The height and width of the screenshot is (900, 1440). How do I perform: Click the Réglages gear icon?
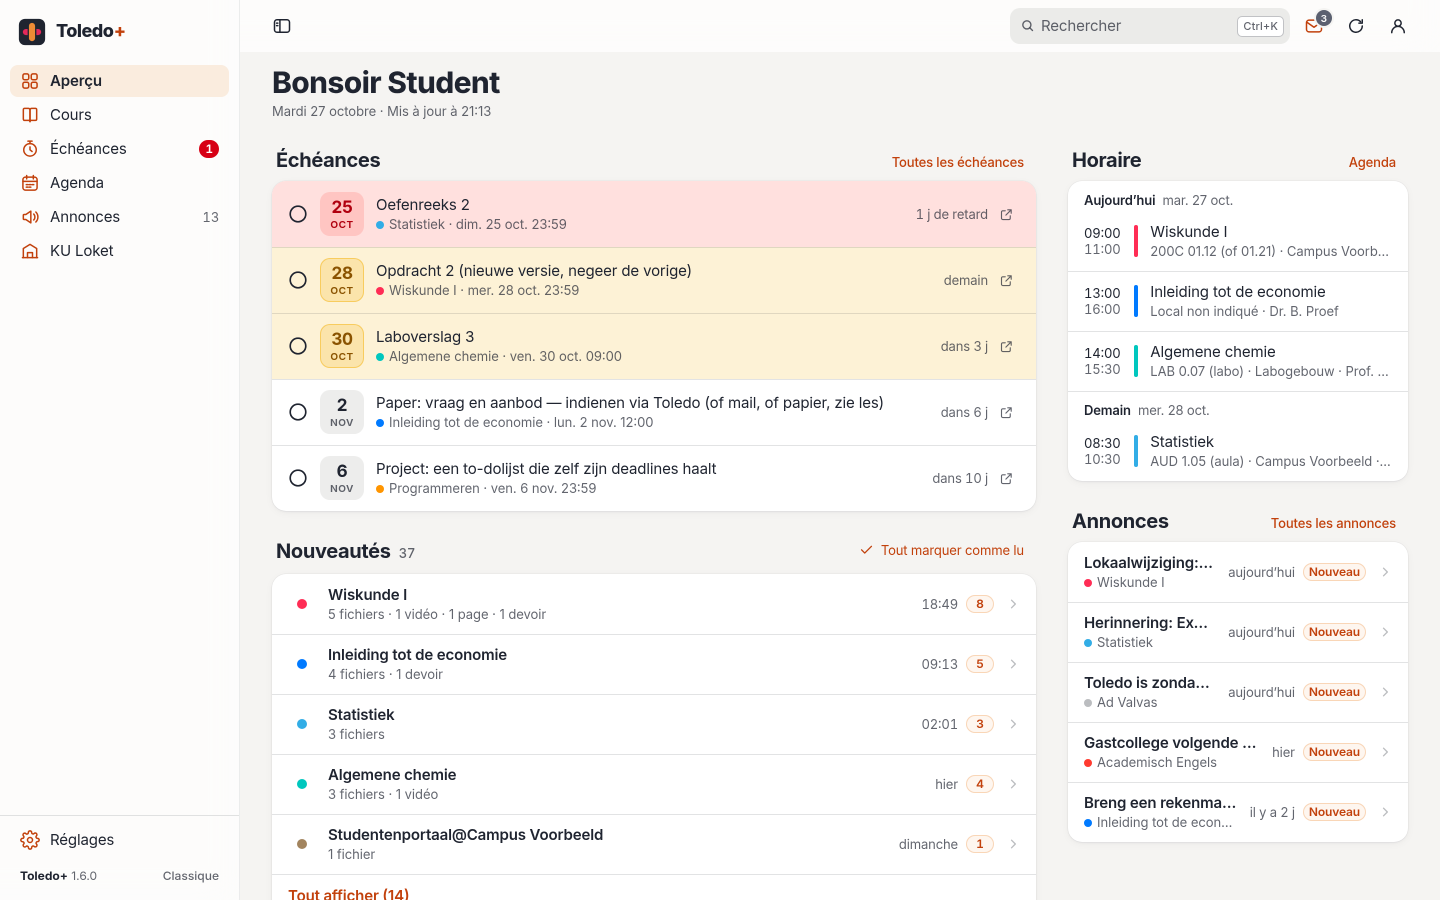[x=30, y=840]
